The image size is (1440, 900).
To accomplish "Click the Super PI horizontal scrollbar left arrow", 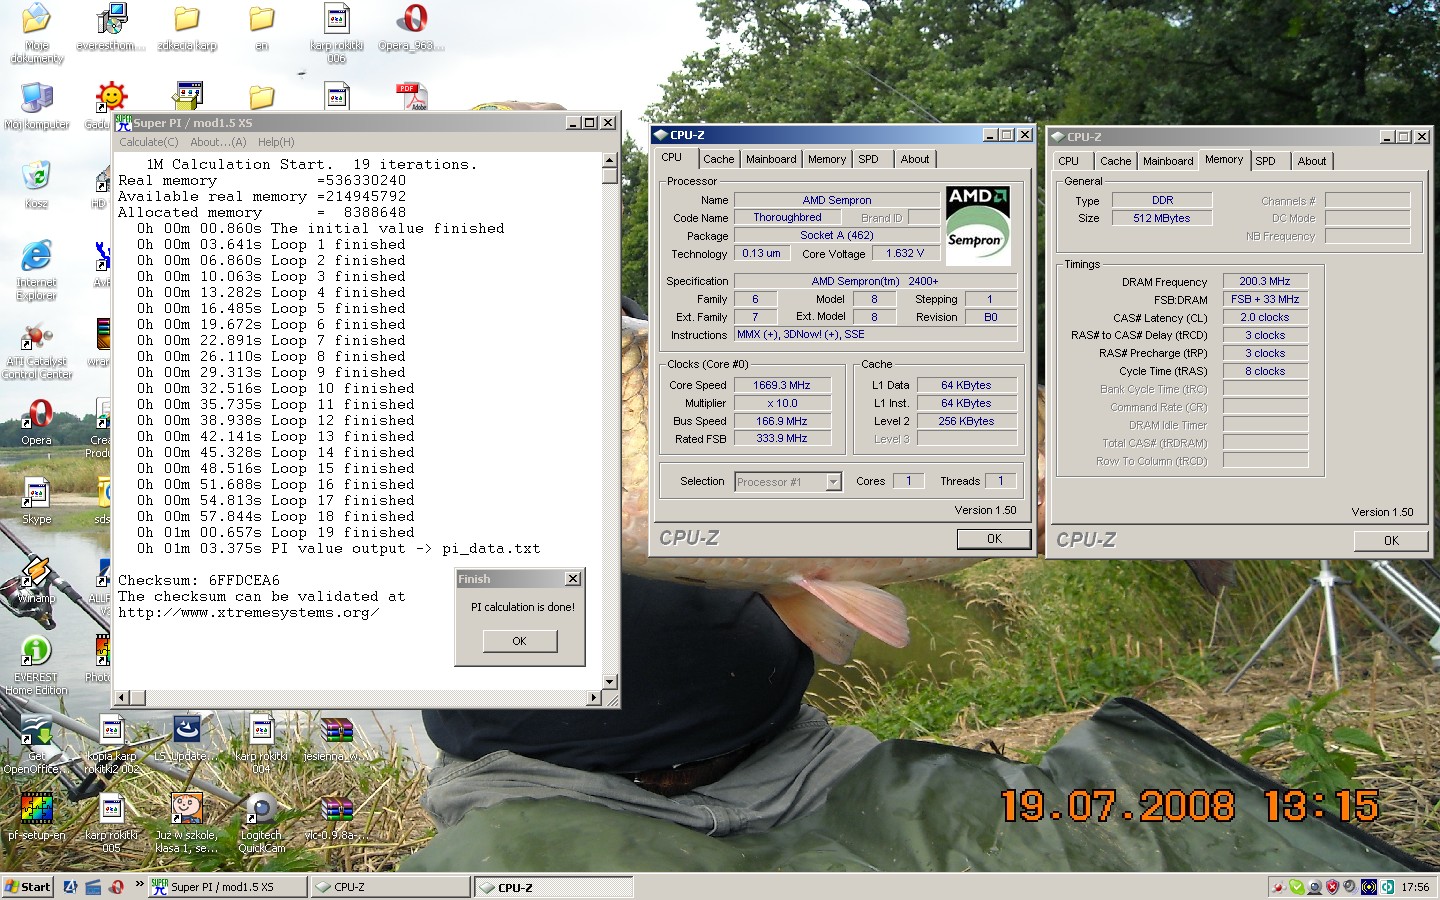I will [x=122, y=697].
